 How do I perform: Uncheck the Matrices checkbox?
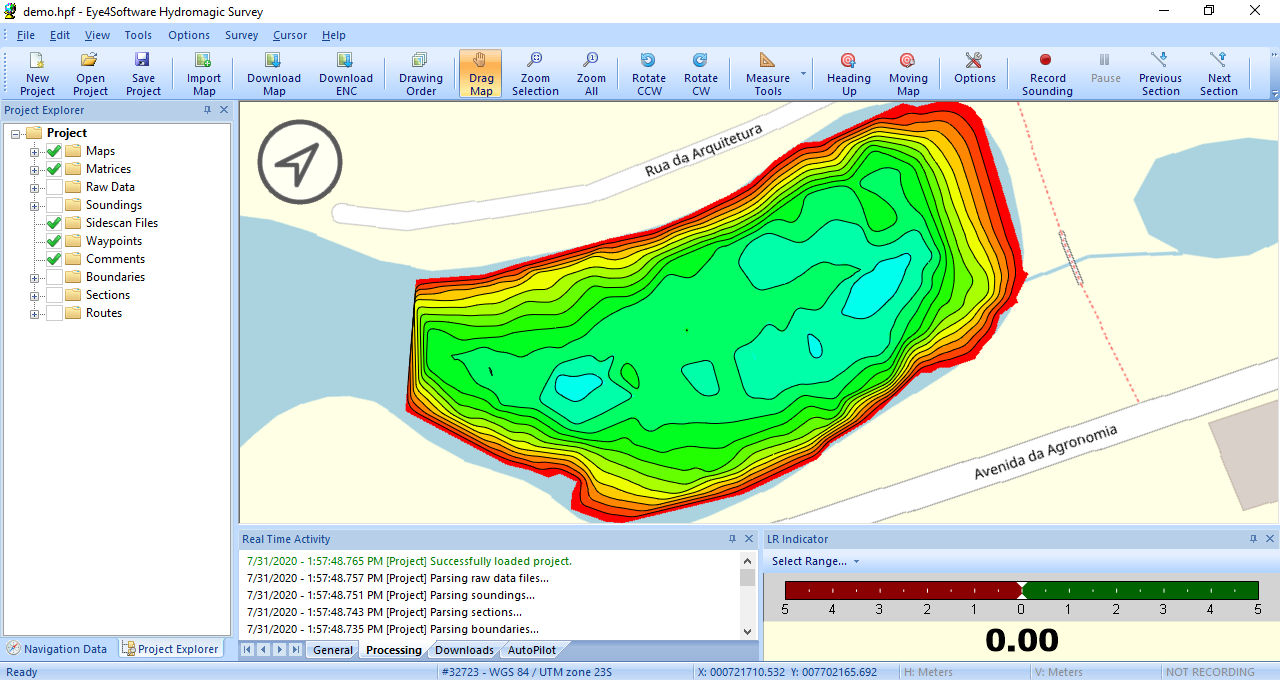[54, 169]
